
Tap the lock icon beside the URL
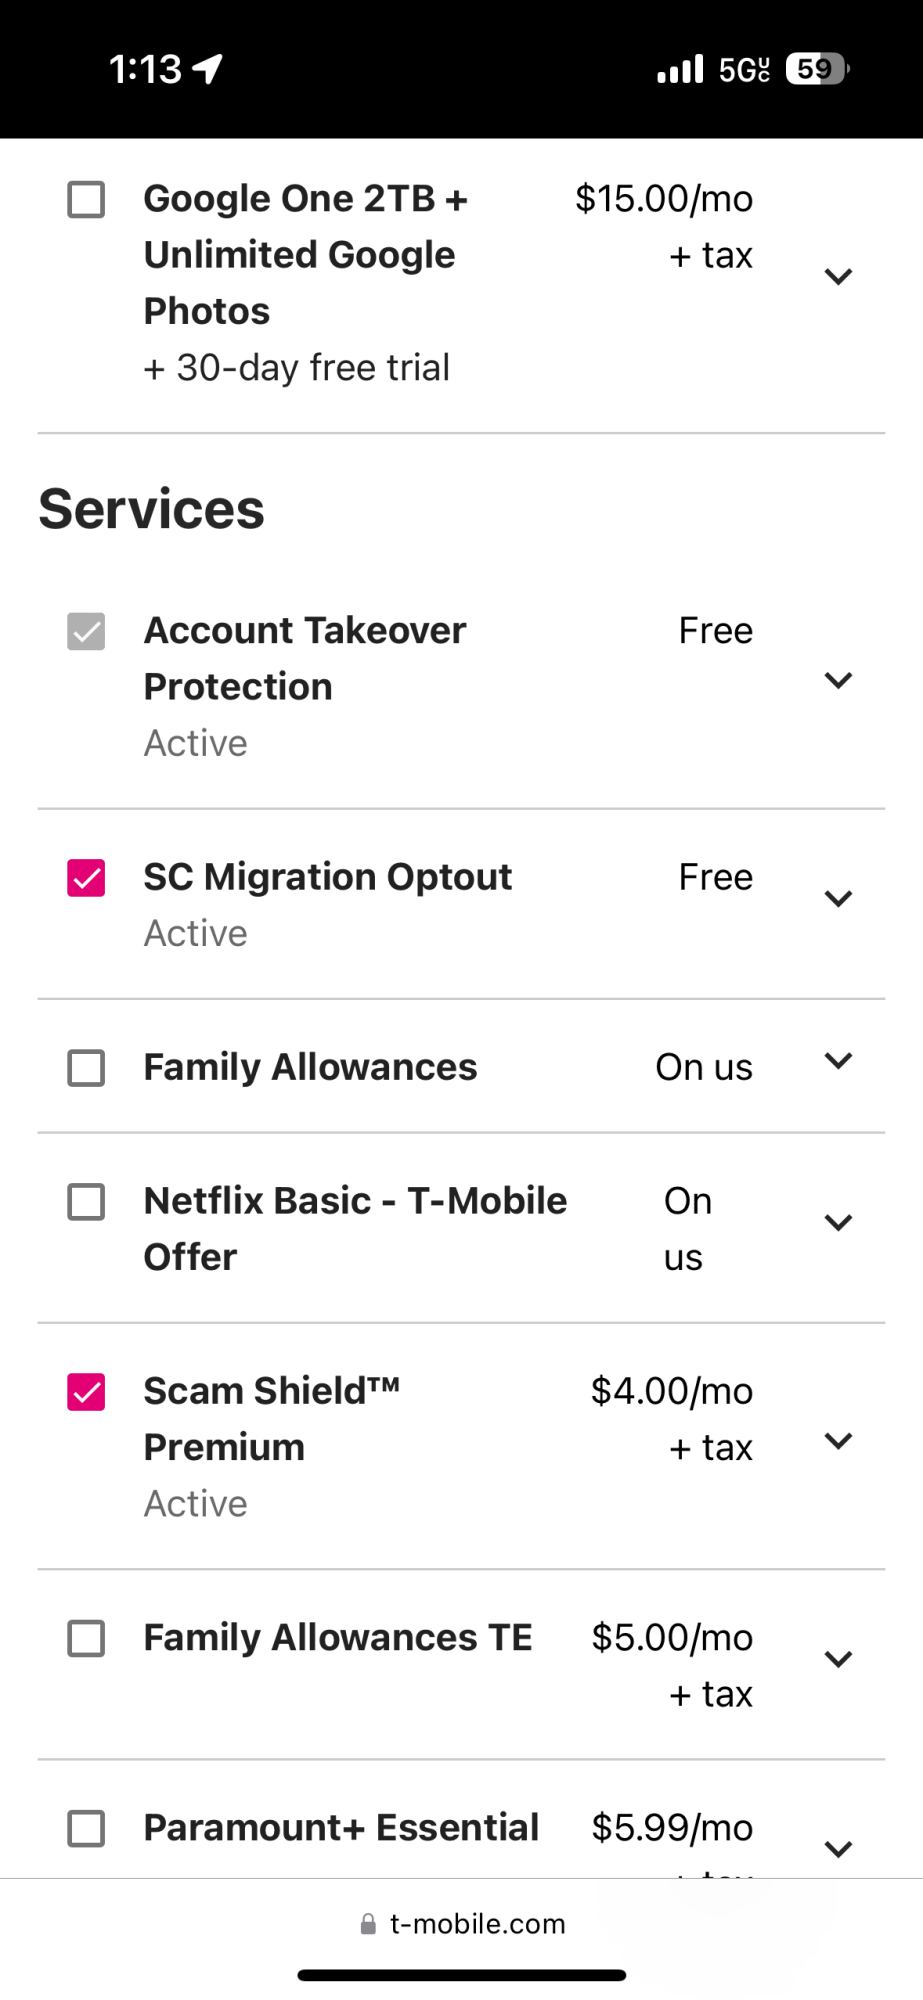[368, 1924]
